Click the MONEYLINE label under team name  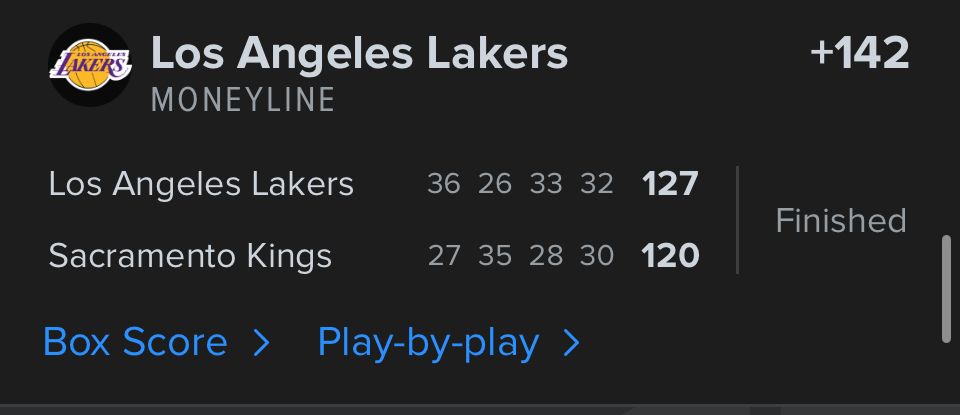point(243,101)
